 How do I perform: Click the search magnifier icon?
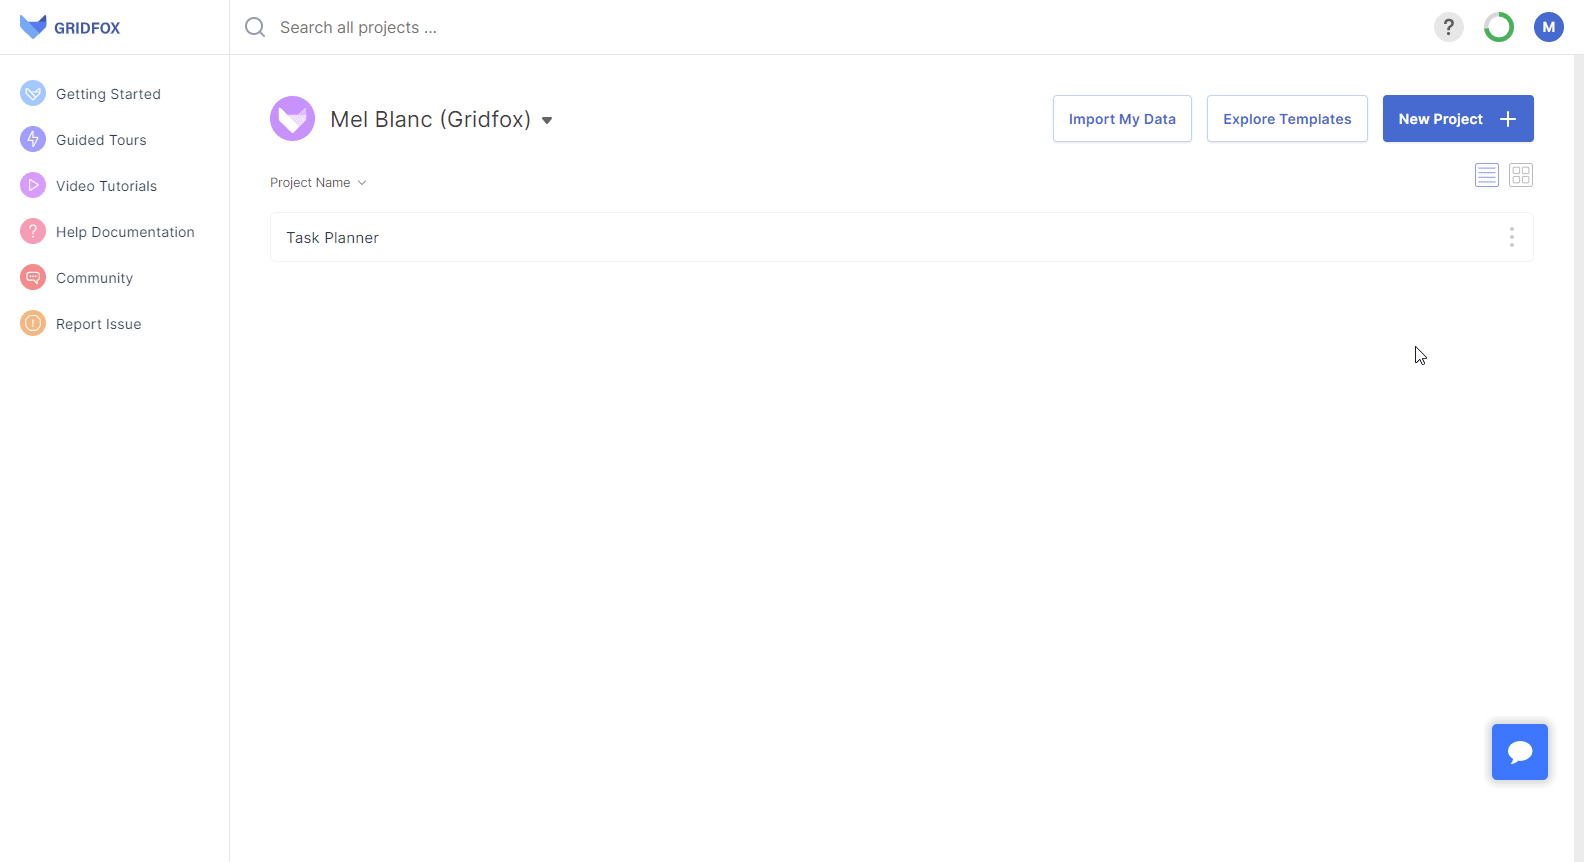click(255, 27)
